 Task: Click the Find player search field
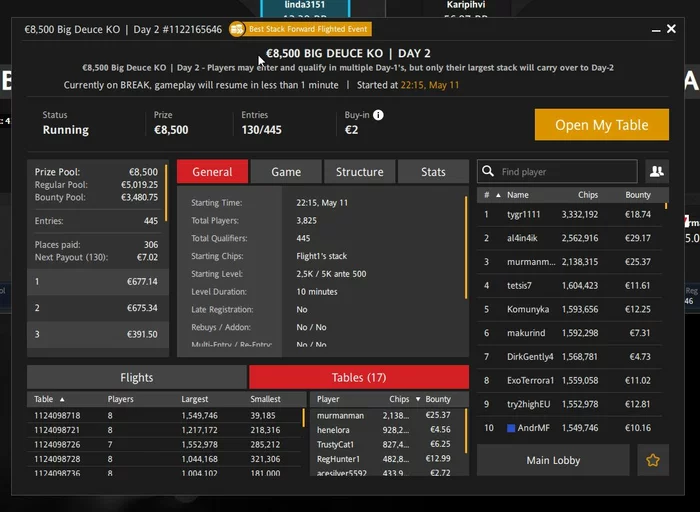[x=557, y=171]
